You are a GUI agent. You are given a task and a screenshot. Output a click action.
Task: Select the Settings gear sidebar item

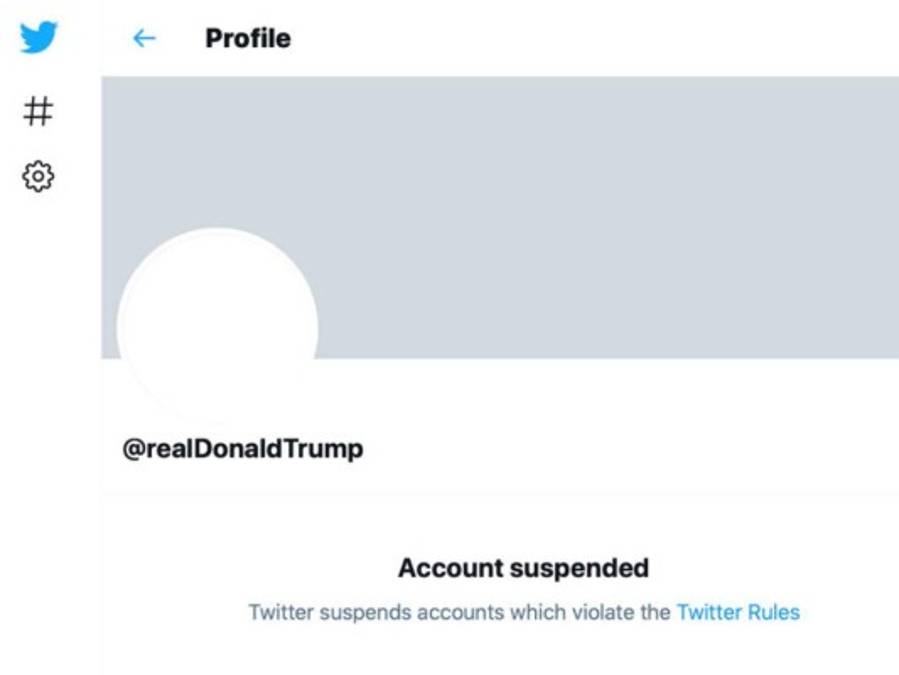38,177
